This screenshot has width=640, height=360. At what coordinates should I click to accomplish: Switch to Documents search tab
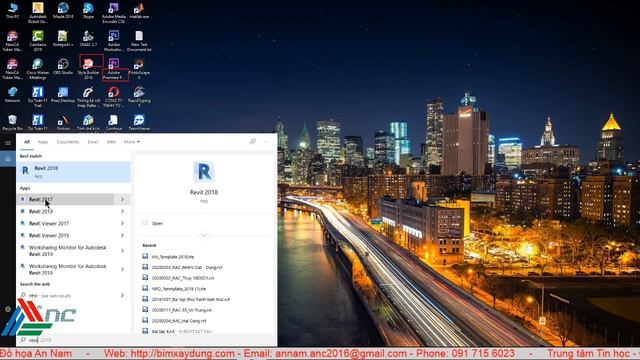pyautogui.click(x=68, y=142)
